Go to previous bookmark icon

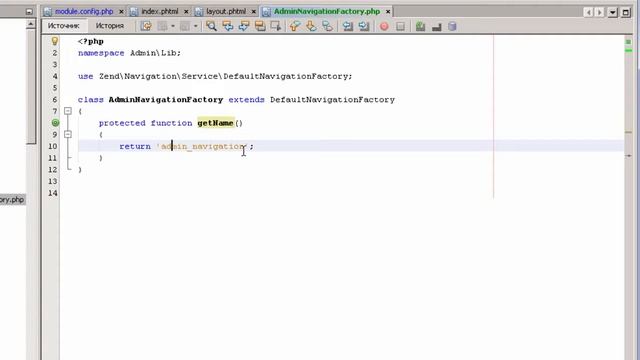295,26
